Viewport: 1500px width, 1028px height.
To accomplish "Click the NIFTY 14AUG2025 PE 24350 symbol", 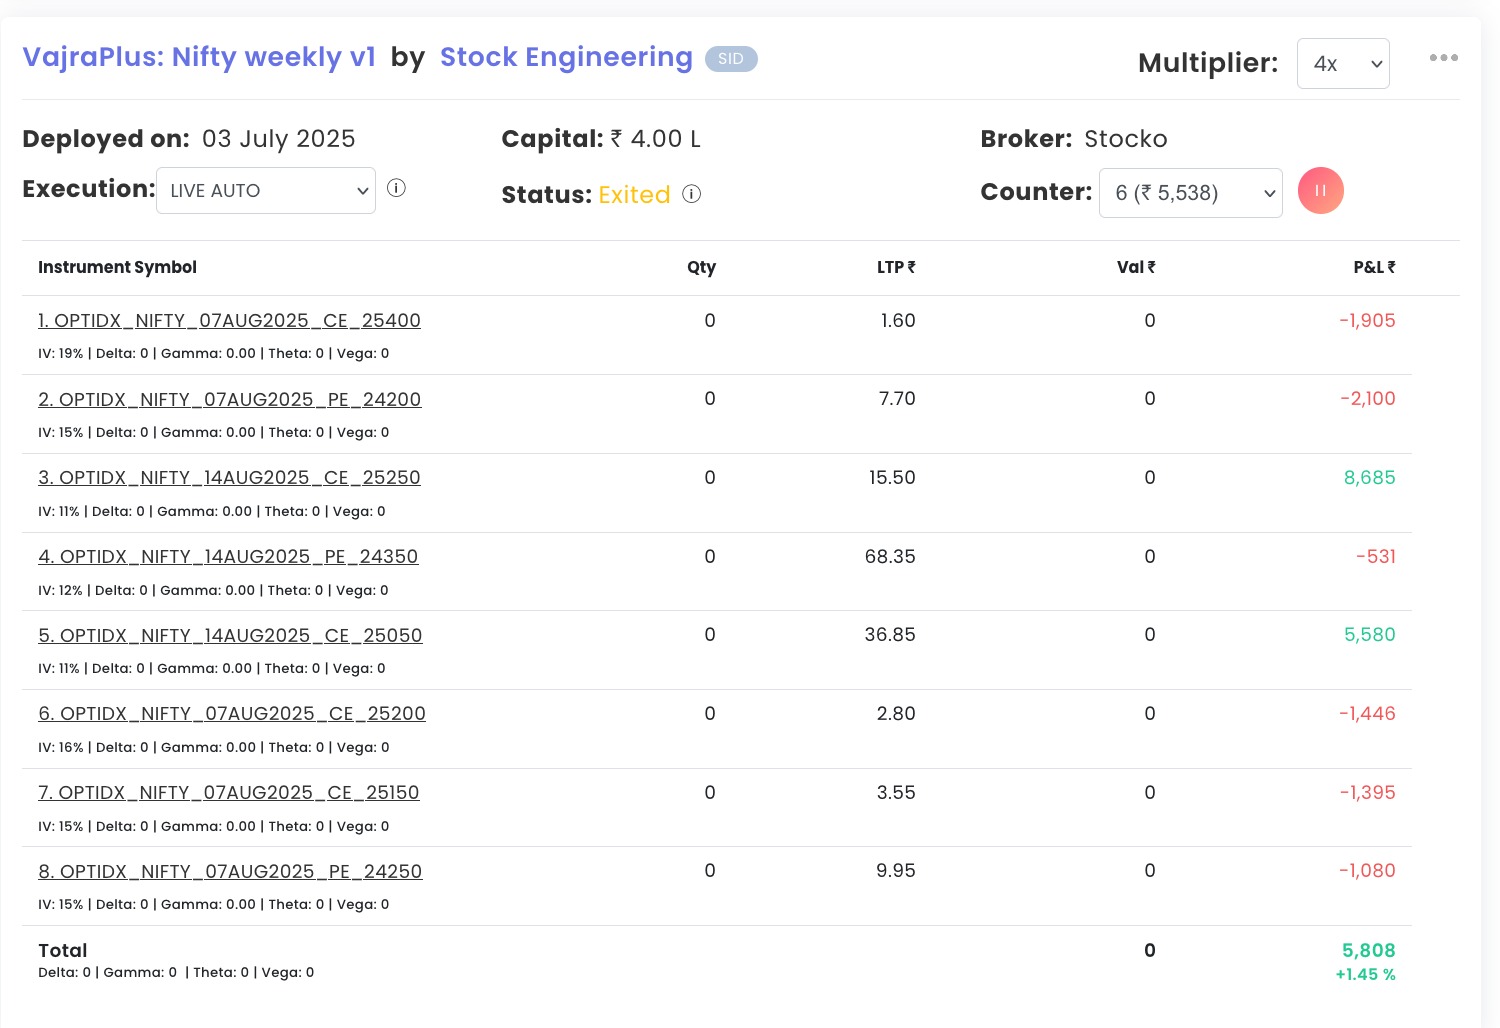I will click(228, 557).
